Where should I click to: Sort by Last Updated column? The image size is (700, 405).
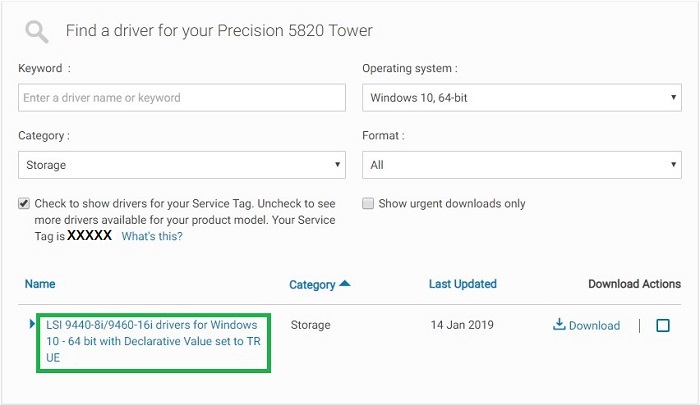[x=463, y=284]
